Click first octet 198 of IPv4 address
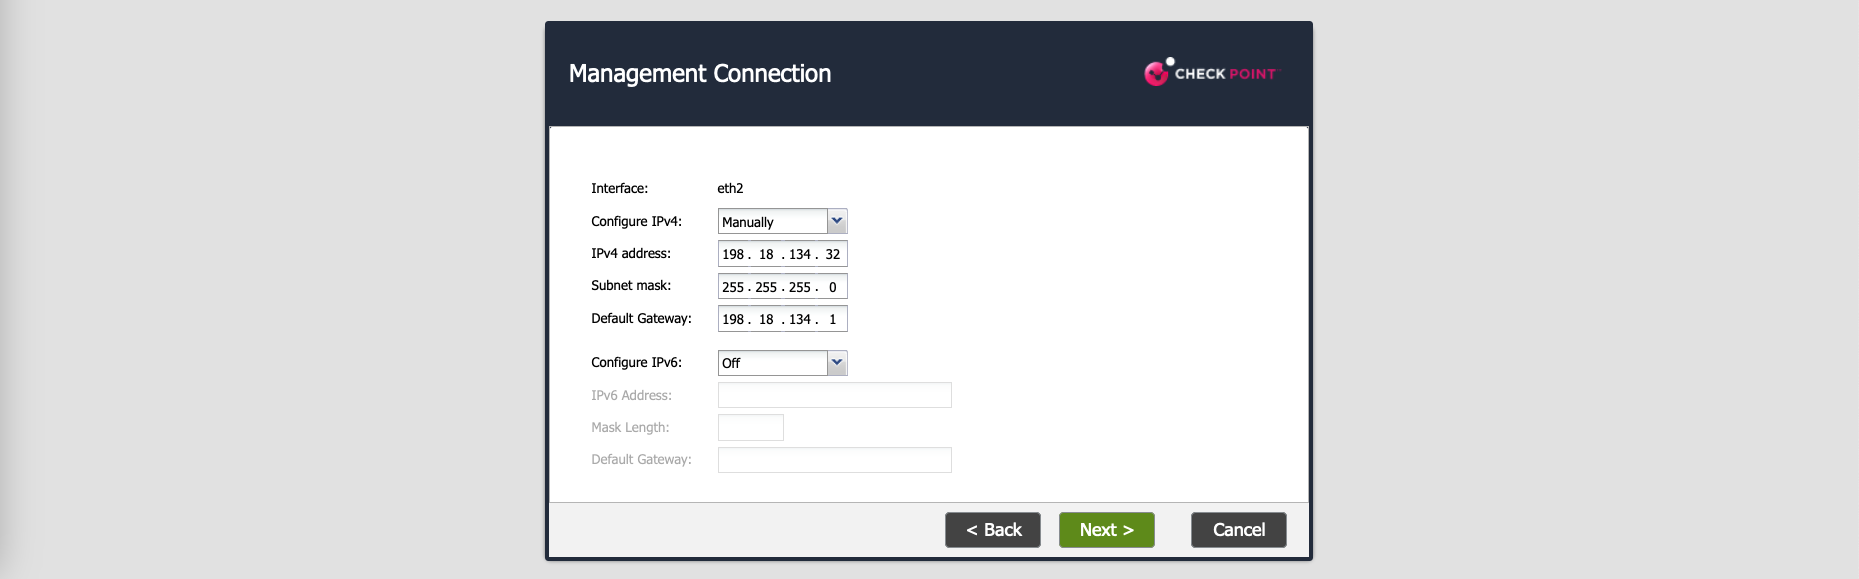Screen dimensions: 1859x579 coord(733,254)
